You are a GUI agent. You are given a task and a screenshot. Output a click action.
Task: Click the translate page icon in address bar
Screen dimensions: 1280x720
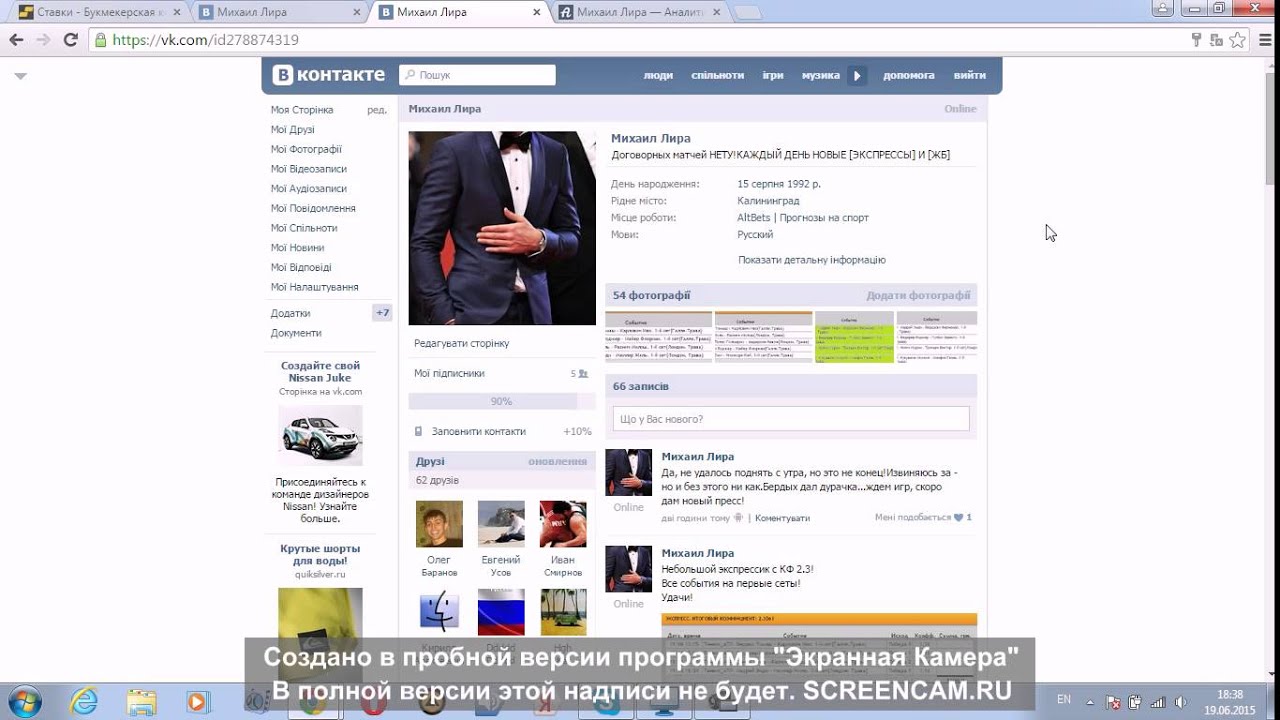point(1216,40)
